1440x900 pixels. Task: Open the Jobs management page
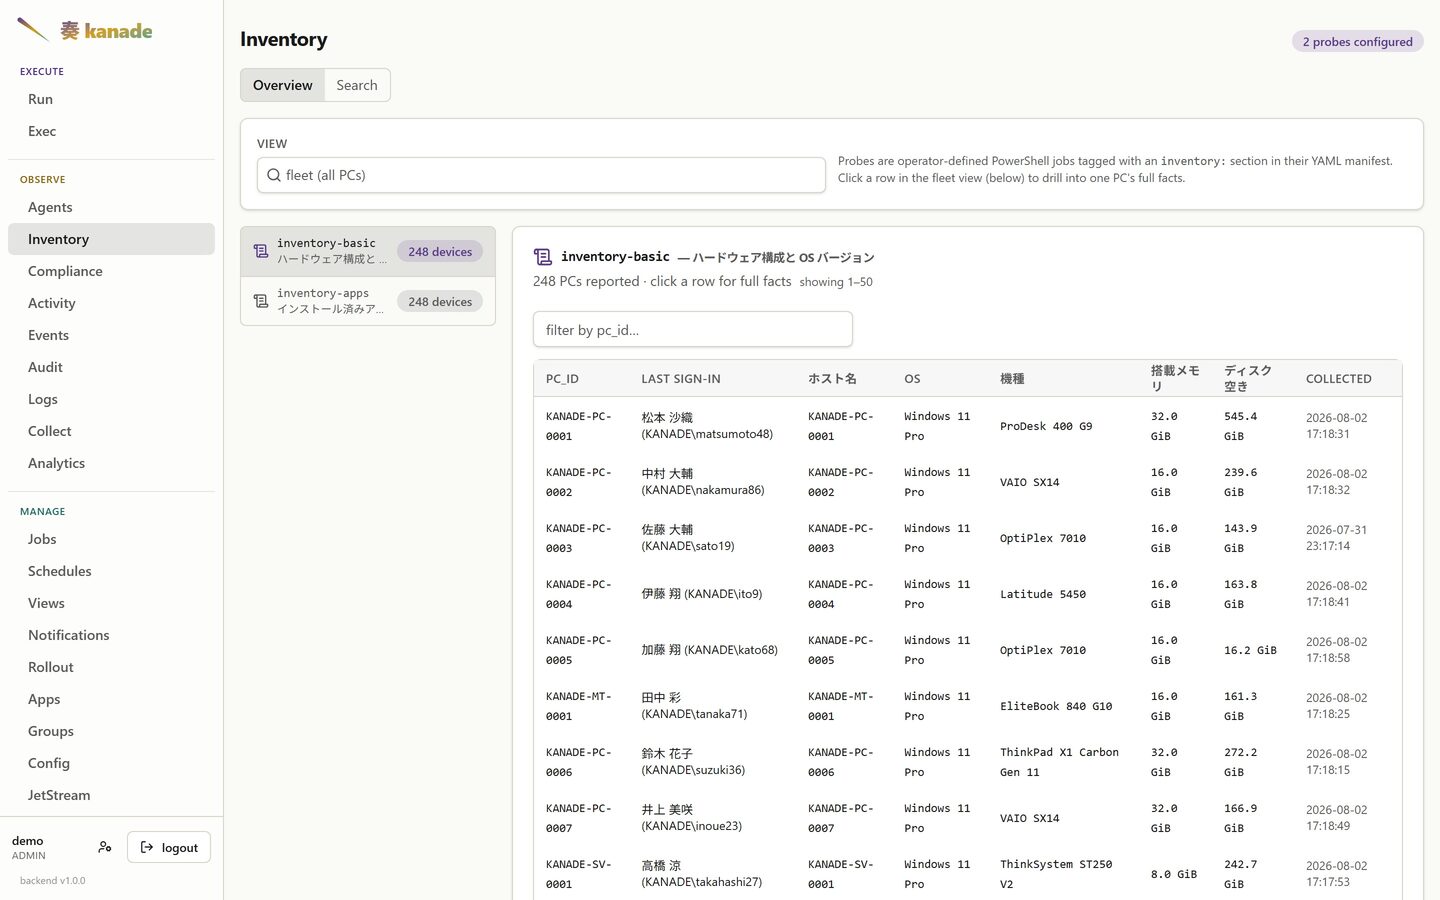[111, 539]
